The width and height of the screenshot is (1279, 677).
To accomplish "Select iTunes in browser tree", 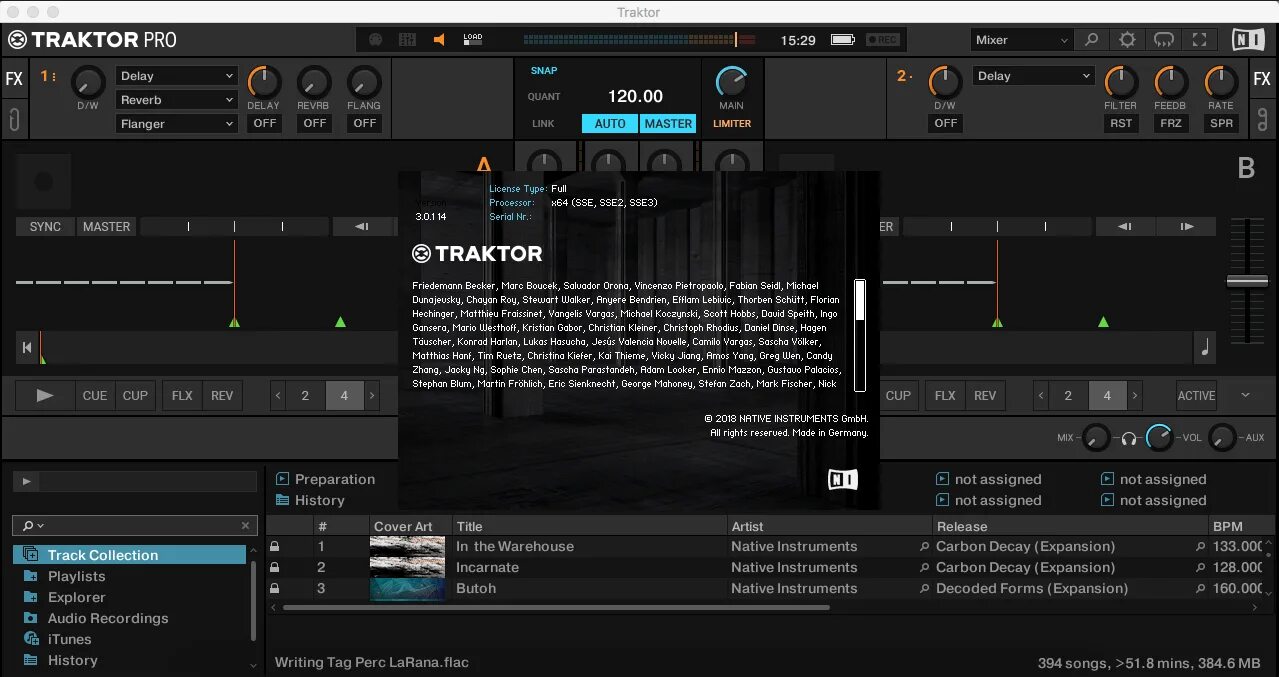I will click(69, 639).
